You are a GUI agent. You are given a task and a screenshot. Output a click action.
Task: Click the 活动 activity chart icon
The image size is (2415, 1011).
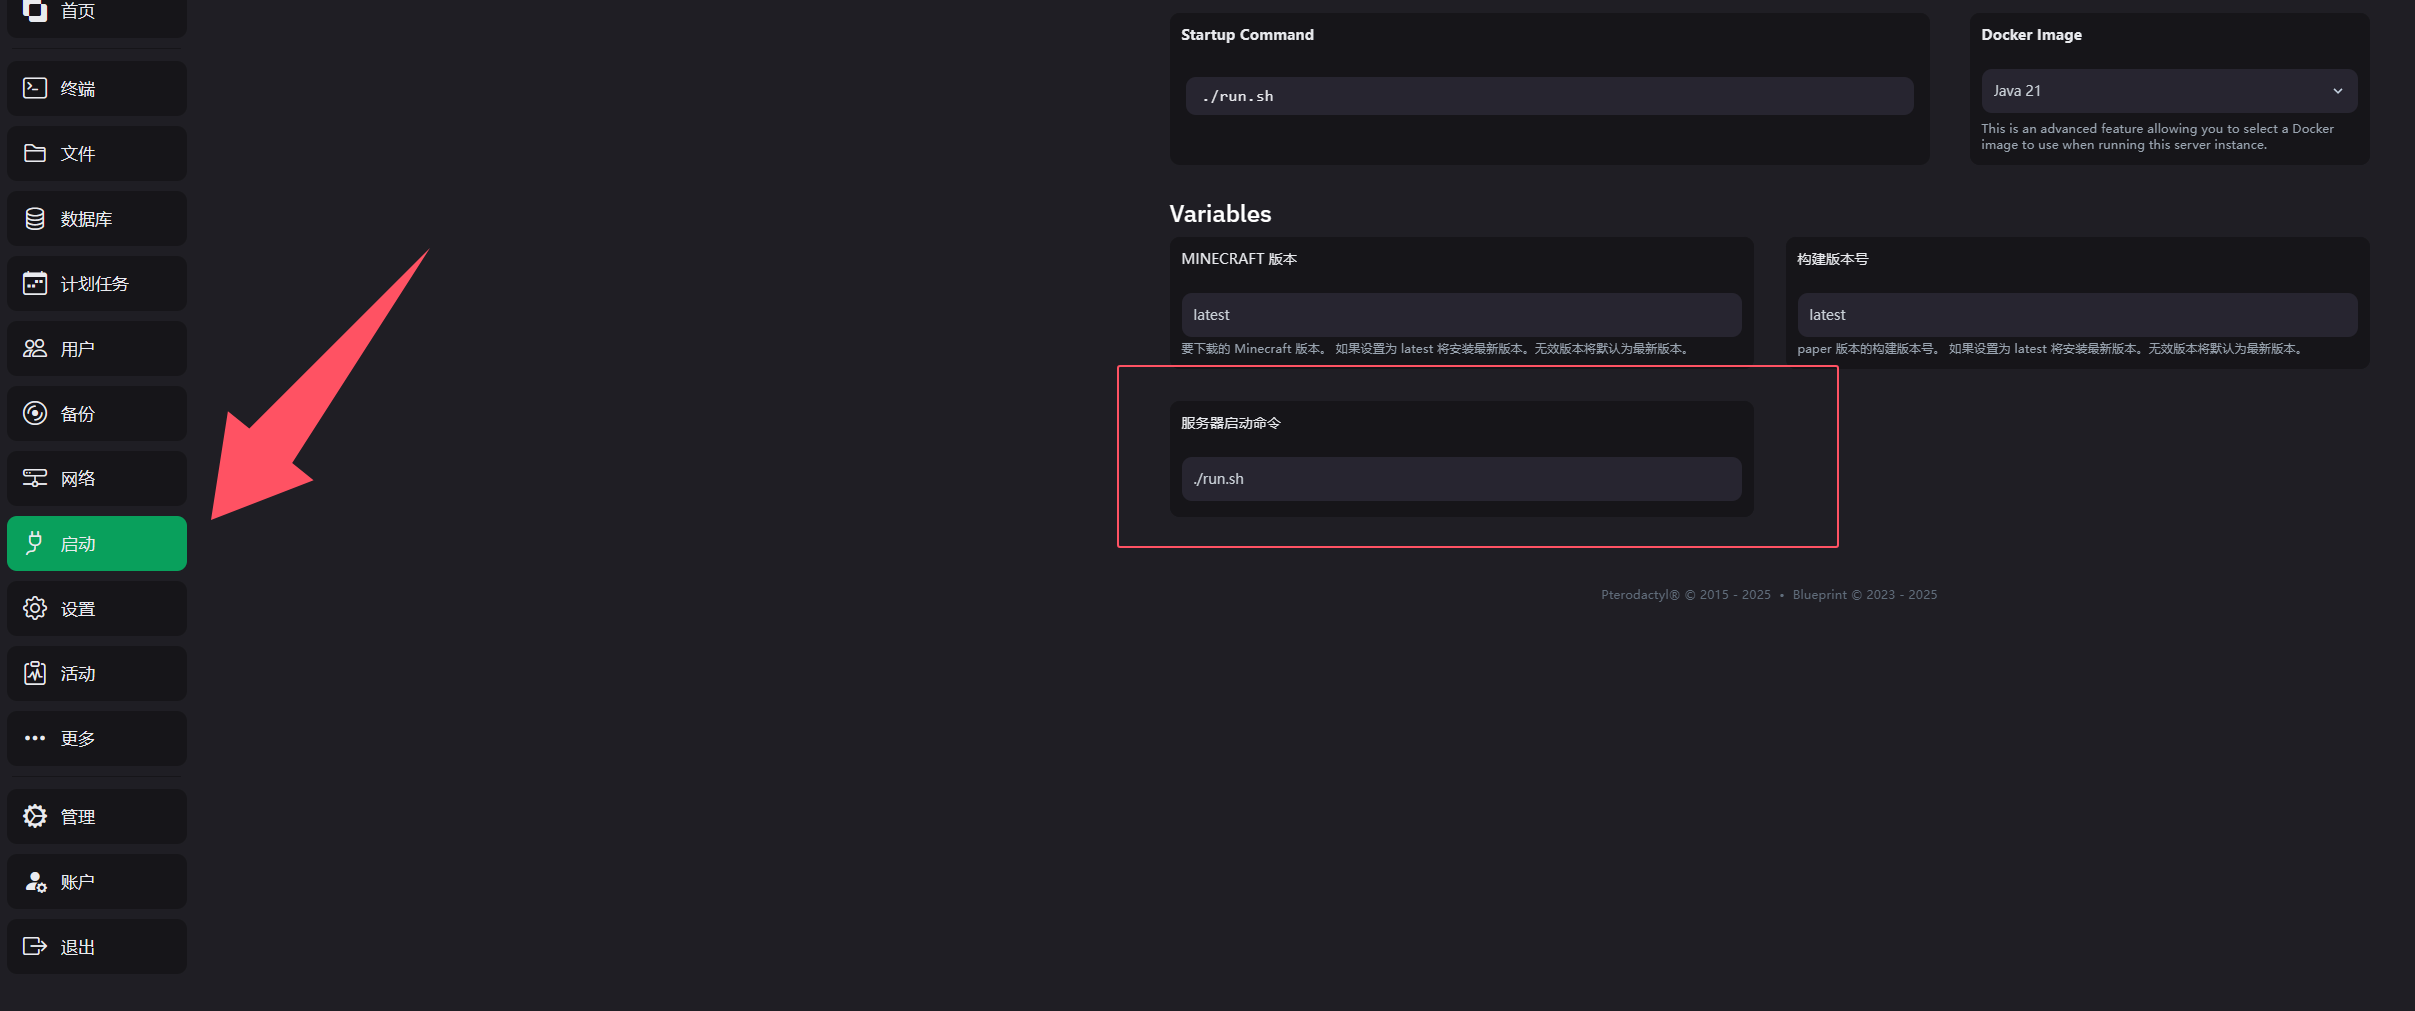[35, 673]
